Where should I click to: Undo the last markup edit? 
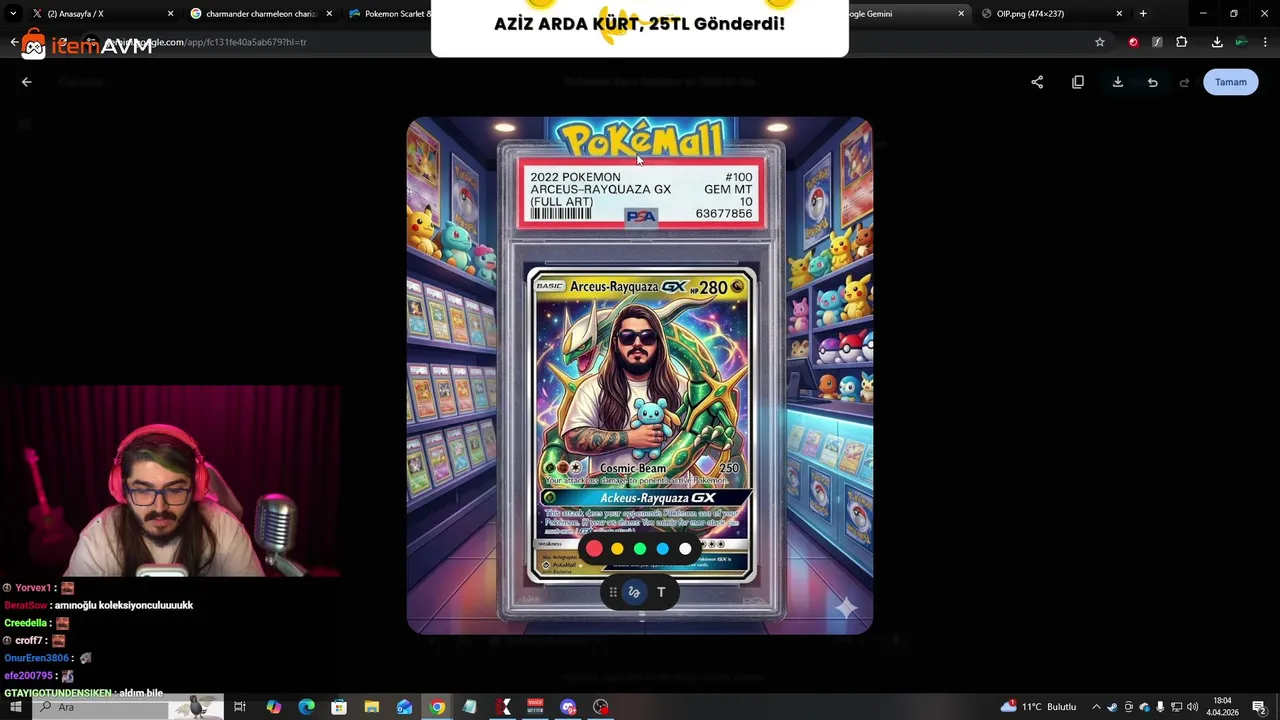[1152, 82]
